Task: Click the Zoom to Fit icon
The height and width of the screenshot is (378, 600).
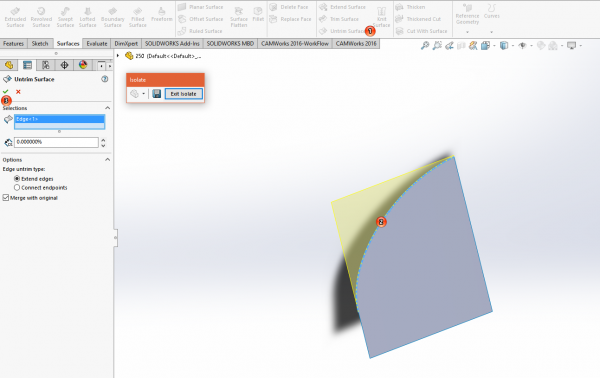Action: tap(425, 46)
